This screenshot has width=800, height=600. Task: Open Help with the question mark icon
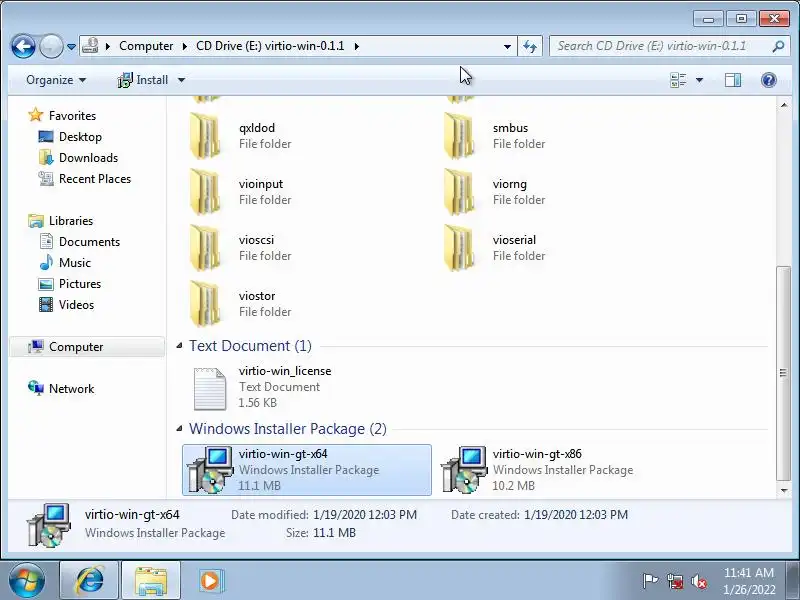768,80
